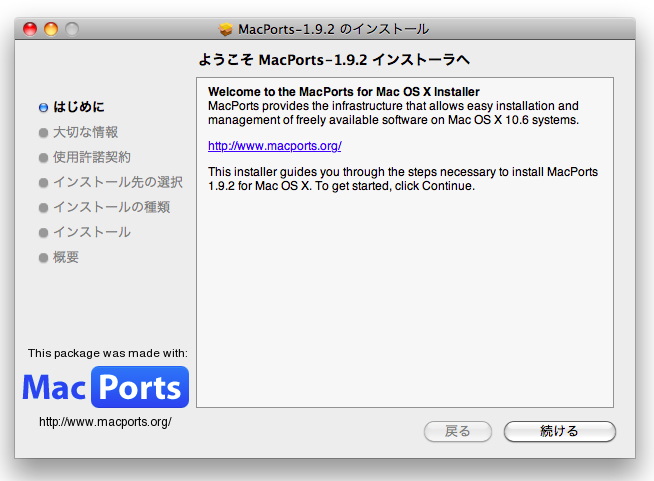
Task: Select the はじめに step in sidebar
Action: coord(79,107)
